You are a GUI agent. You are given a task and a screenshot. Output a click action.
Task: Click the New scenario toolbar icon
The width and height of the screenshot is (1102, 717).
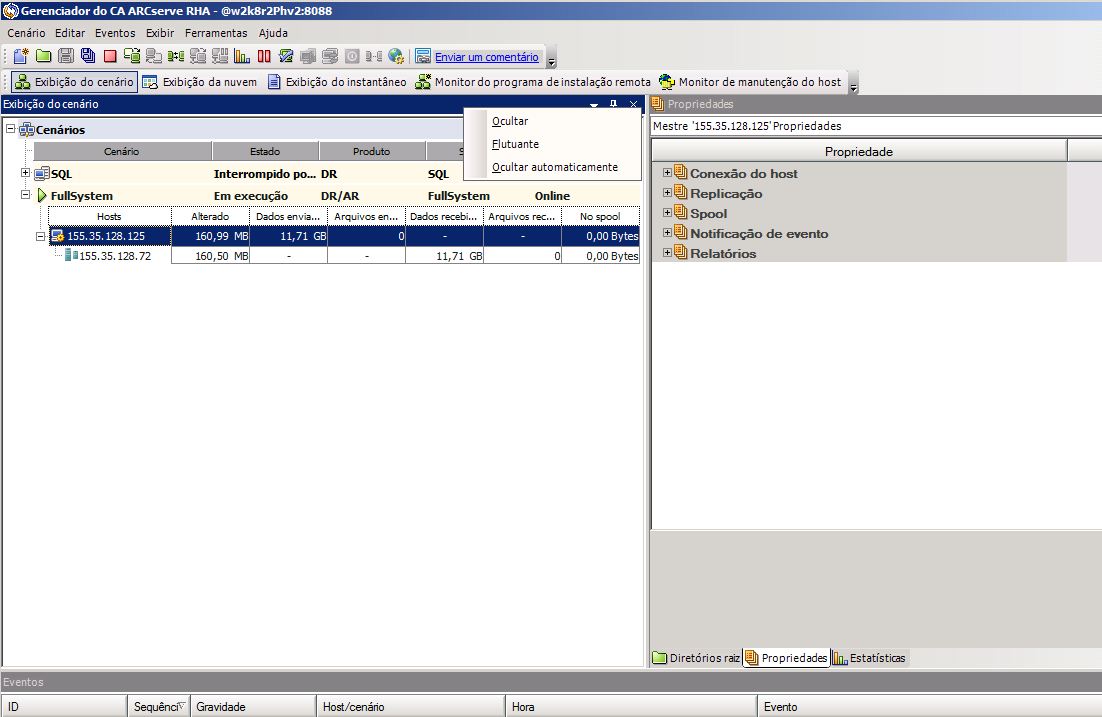click(x=20, y=57)
